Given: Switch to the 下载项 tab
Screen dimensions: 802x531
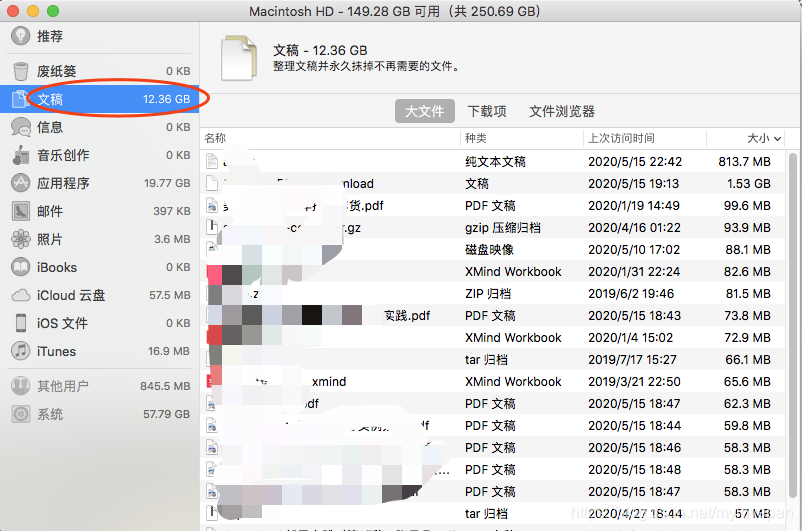Looking at the screenshot, I should point(487,111).
